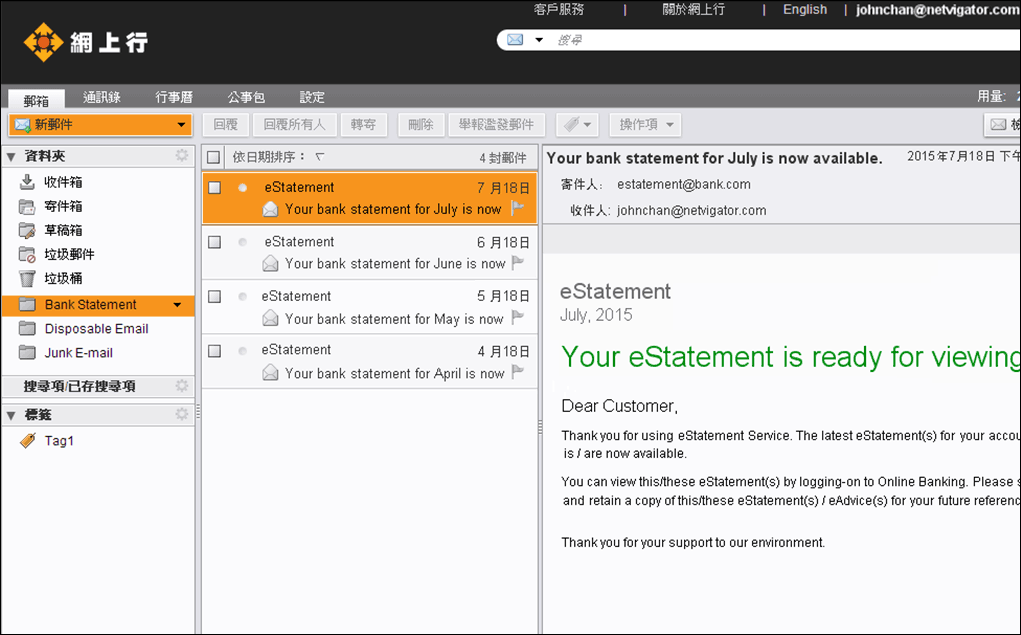This screenshot has height=635, width=1021.
Task: Click the mail envelope icon in search box
Action: (515, 40)
